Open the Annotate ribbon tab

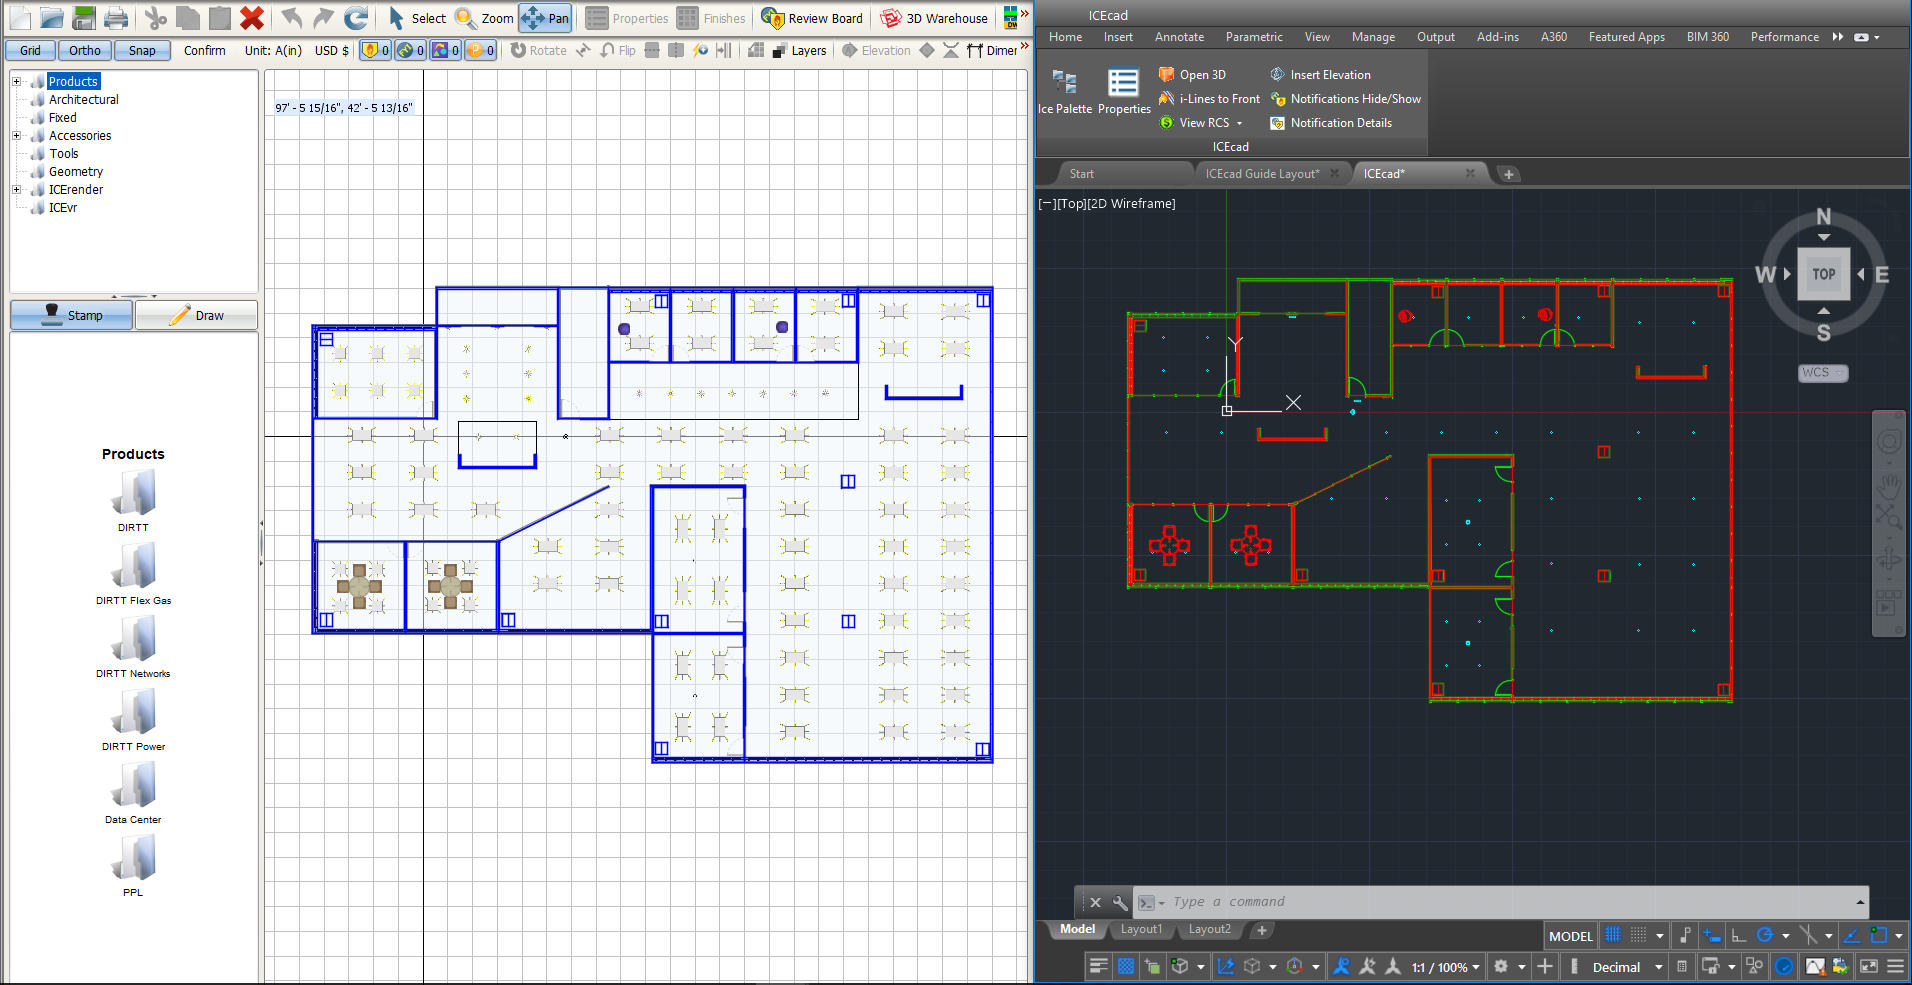(1179, 37)
